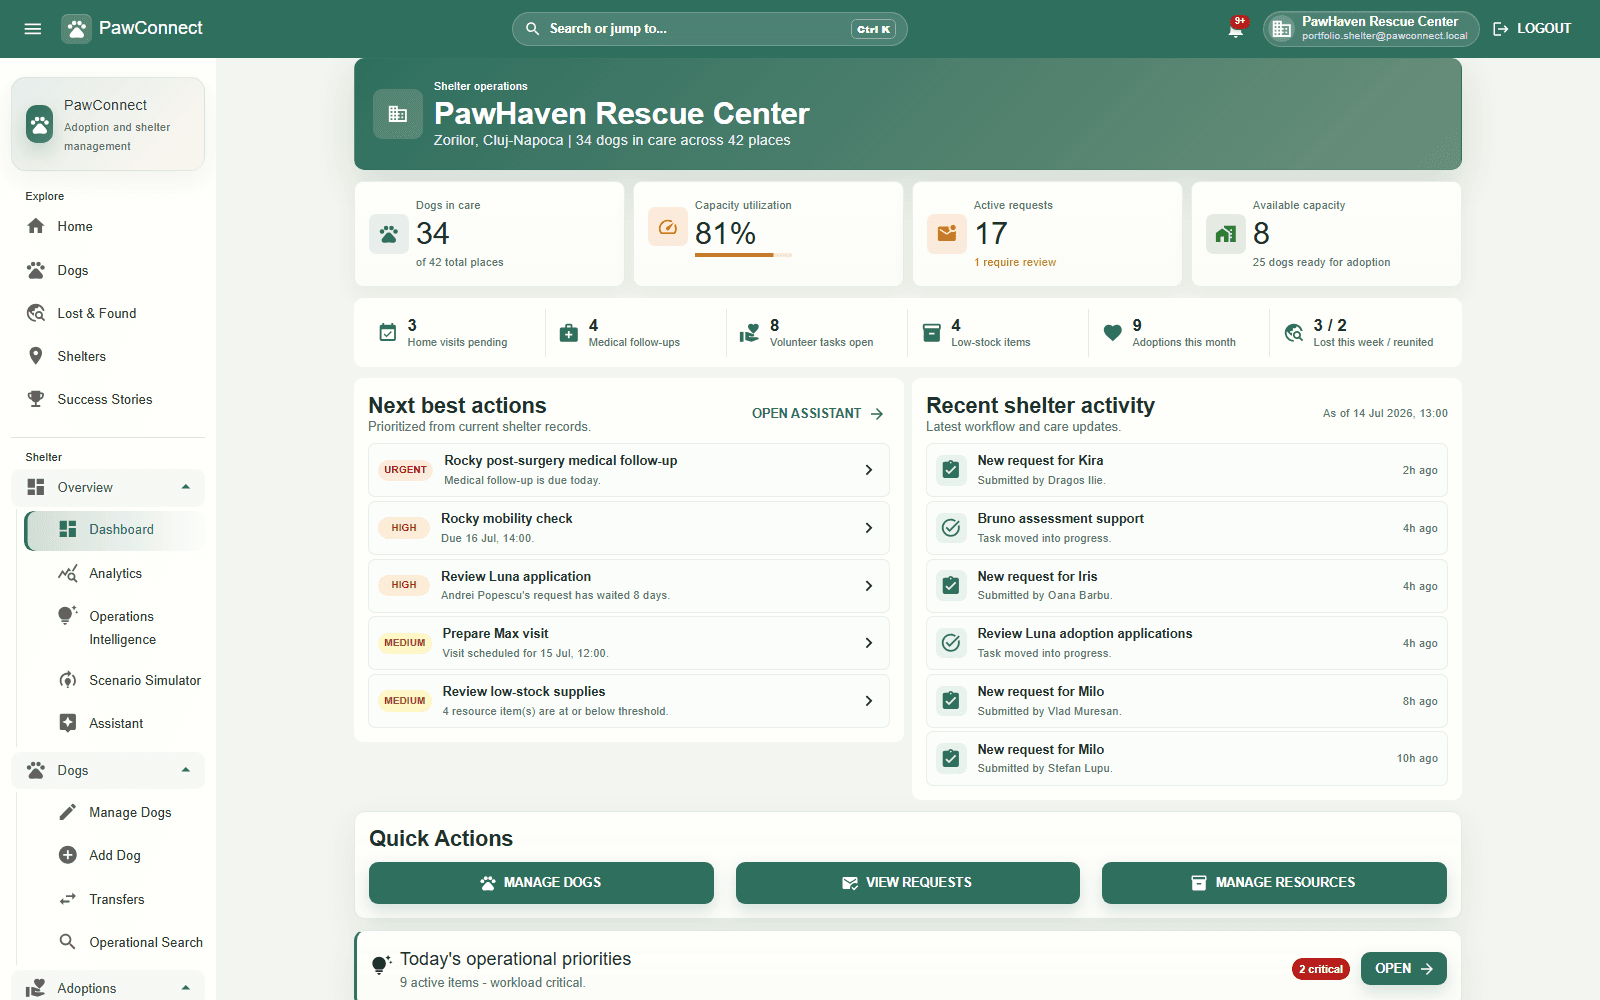
Task: Open Shelters in Explore menu
Action: coord(108,356)
